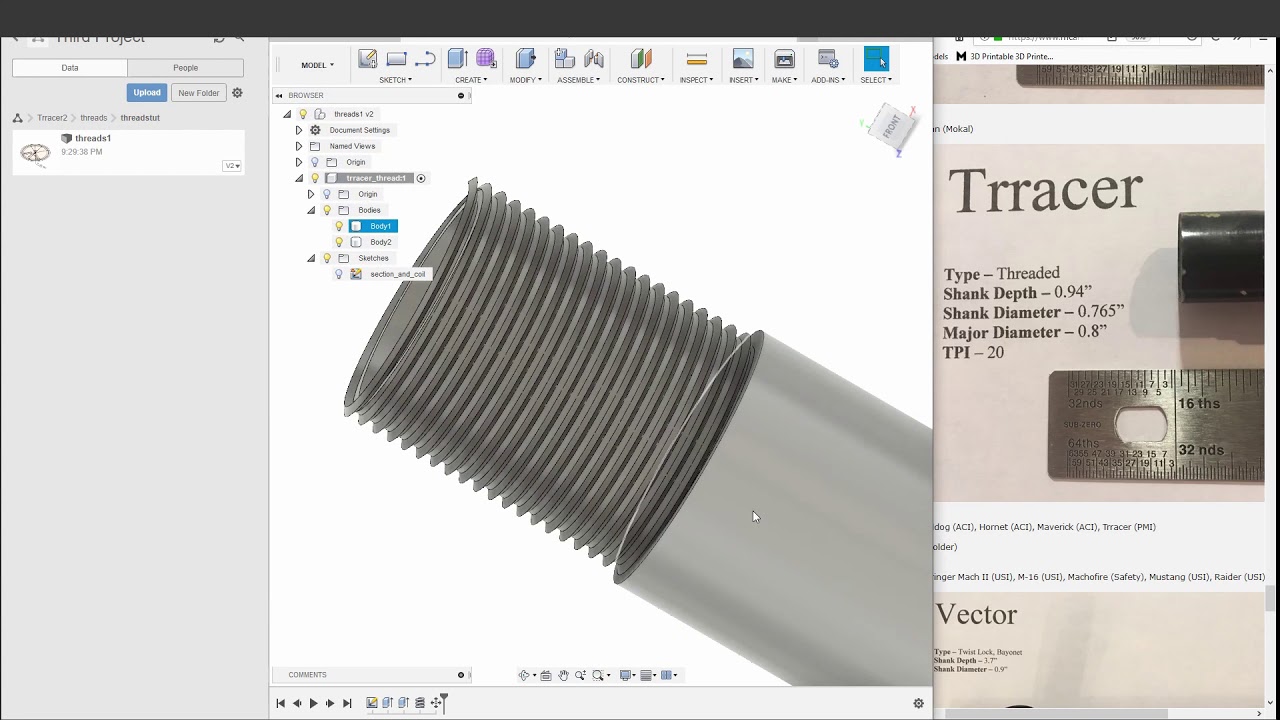Hide the Bodies folder
Image resolution: width=1280 pixels, height=720 pixels.
click(x=327, y=210)
